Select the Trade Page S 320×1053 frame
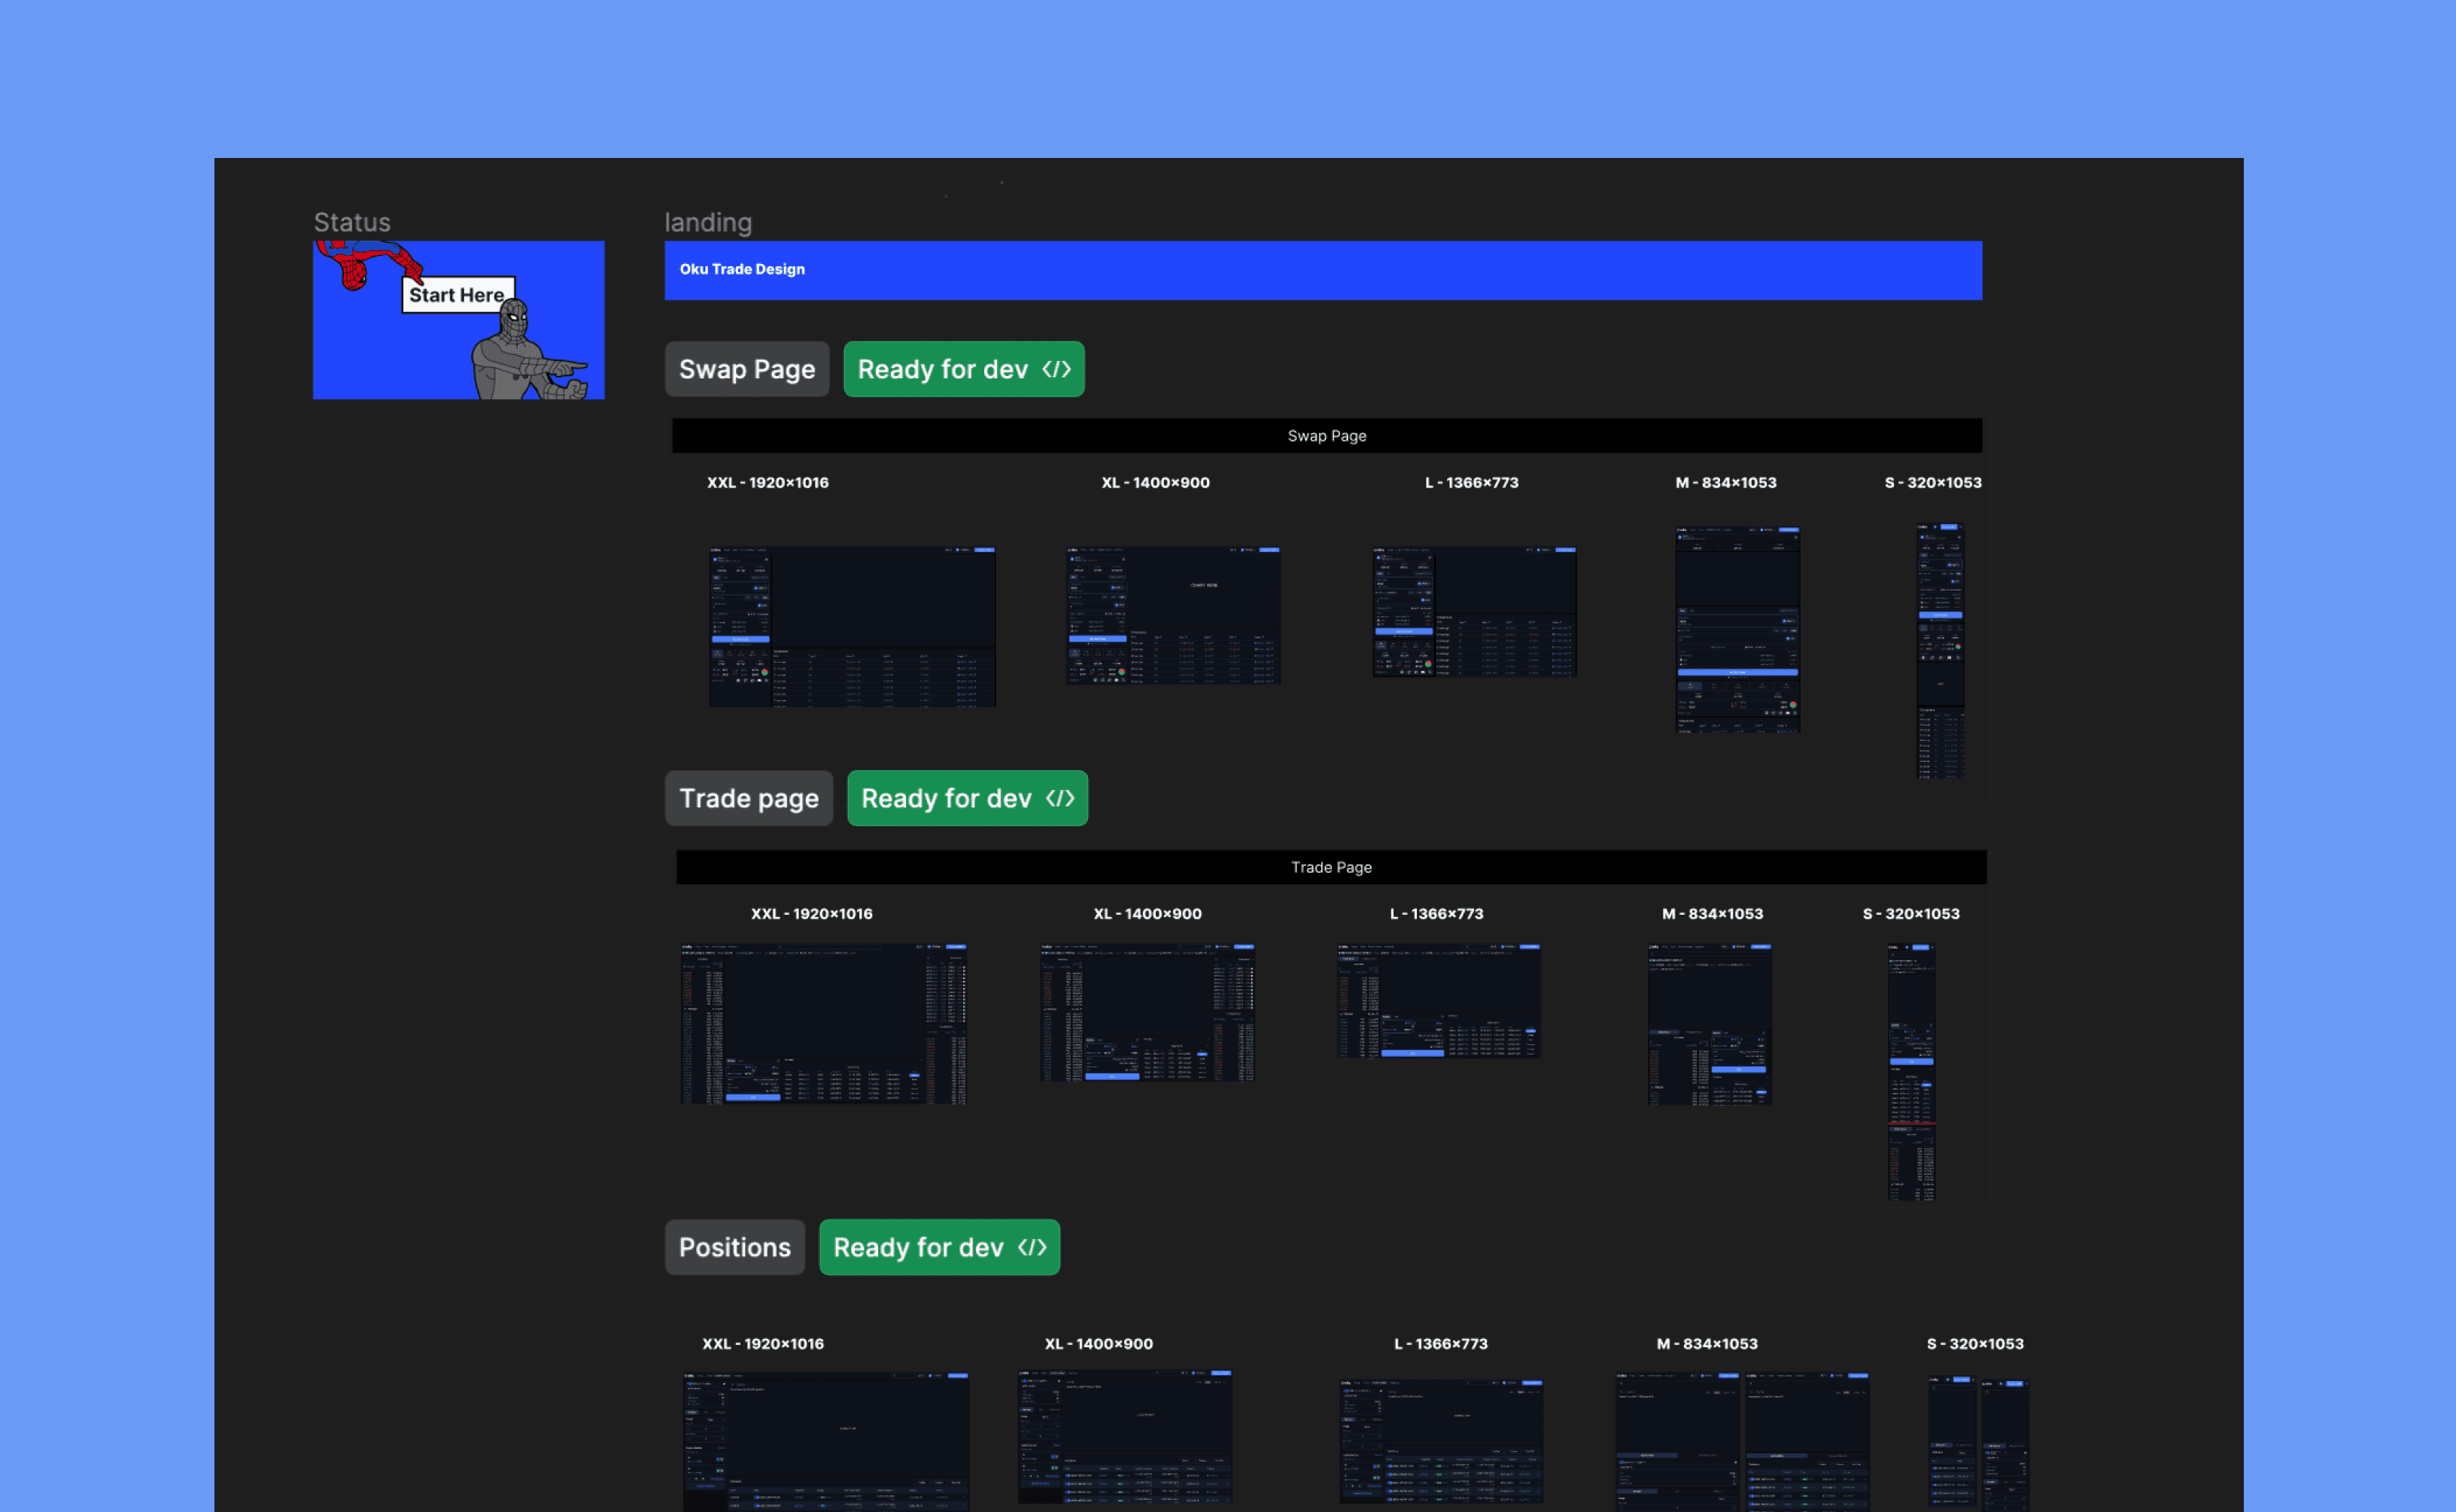 coord(1911,1071)
